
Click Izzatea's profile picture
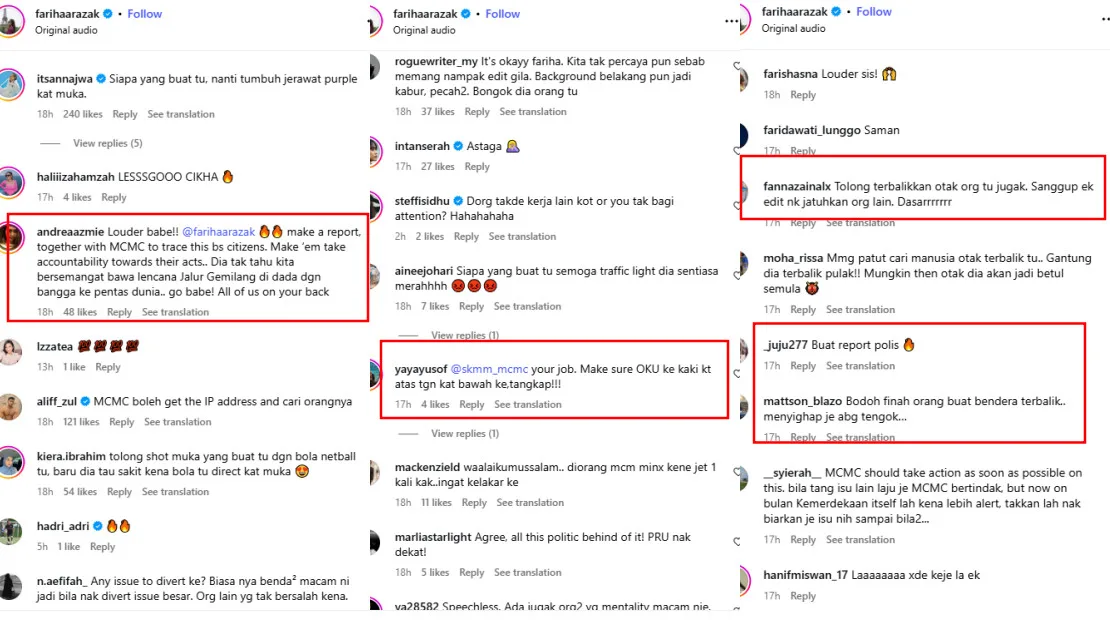[11, 351]
